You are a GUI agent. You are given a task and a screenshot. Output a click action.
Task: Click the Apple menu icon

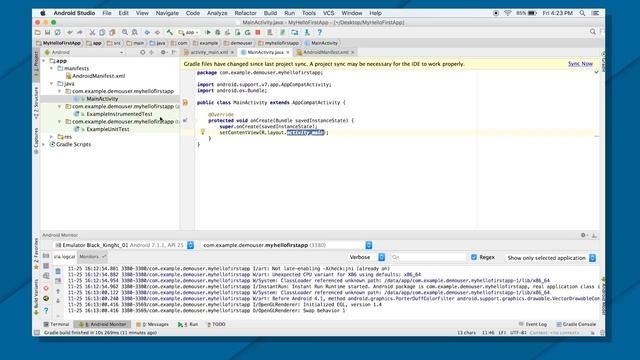[x=43, y=13]
